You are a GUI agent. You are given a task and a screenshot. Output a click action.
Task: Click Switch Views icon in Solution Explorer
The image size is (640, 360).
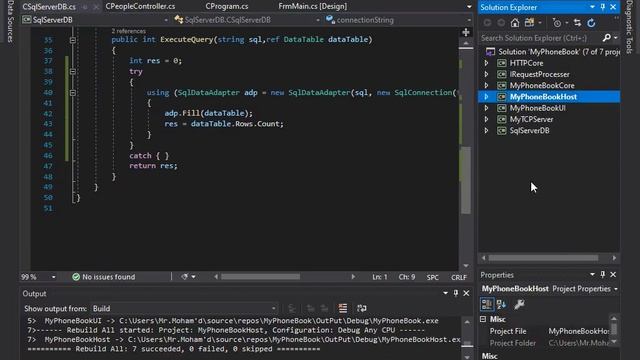point(529,23)
